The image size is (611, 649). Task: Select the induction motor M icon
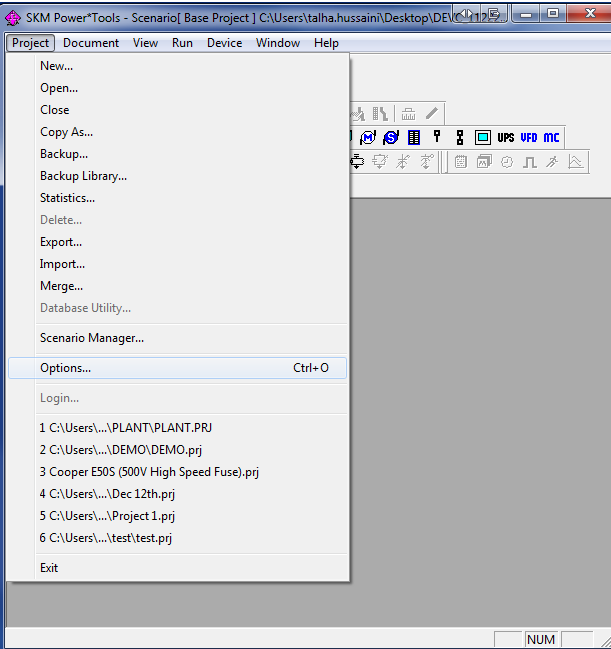[x=368, y=137]
